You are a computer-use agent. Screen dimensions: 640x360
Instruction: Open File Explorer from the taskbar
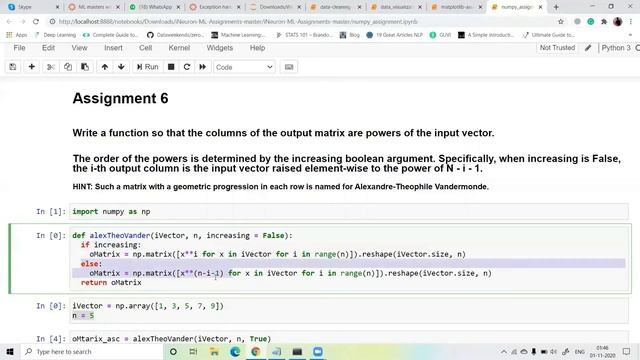214,351
